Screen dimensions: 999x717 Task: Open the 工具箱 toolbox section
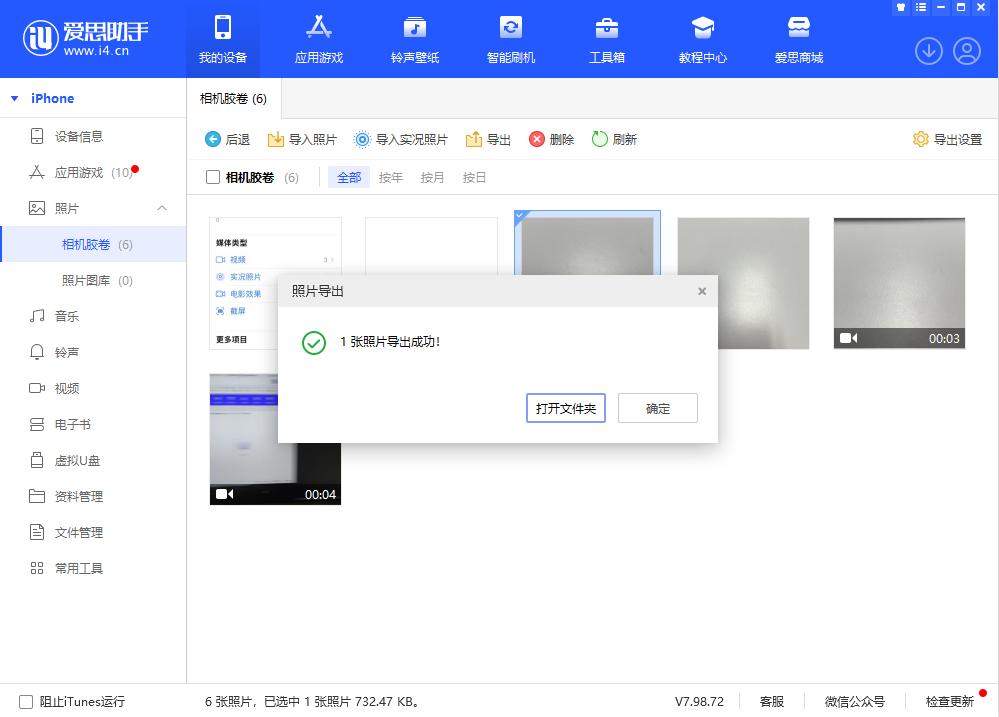[x=606, y=38]
